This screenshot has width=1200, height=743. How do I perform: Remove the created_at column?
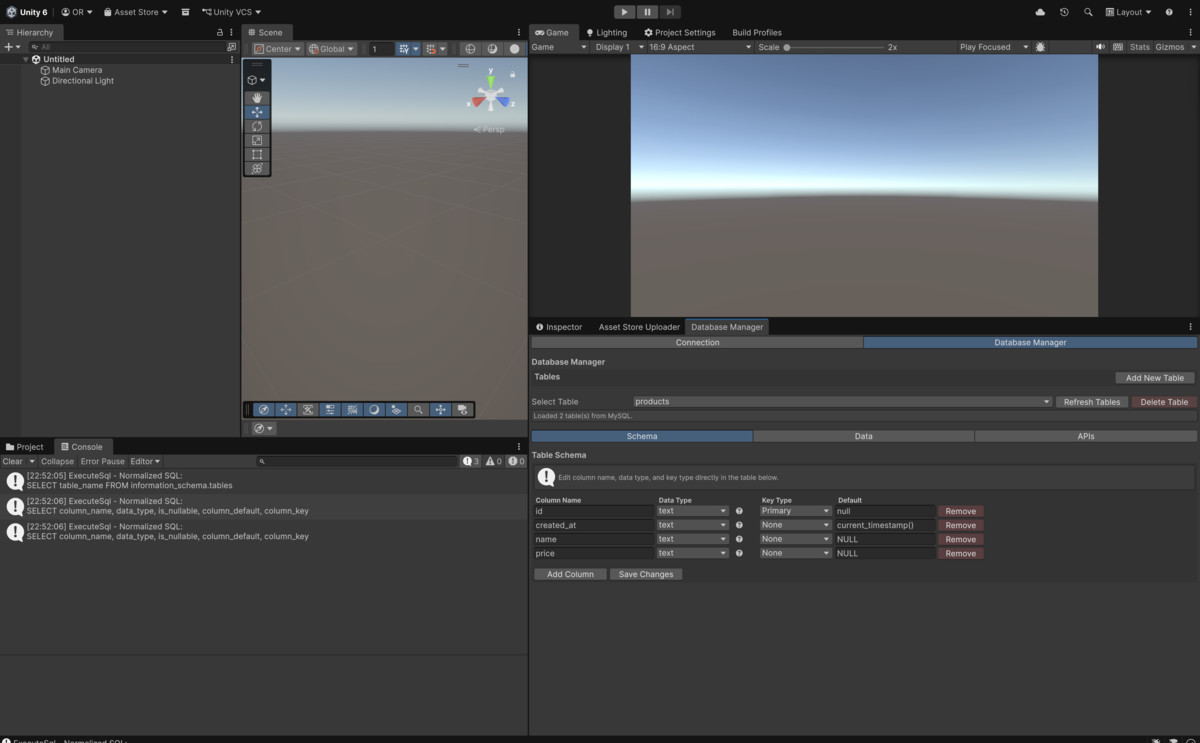pyautogui.click(x=960, y=525)
